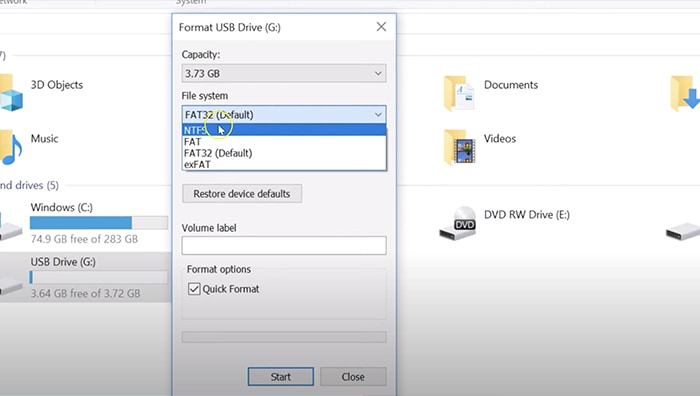The height and width of the screenshot is (396, 700).
Task: Click the format progress bar
Action: pos(284,337)
